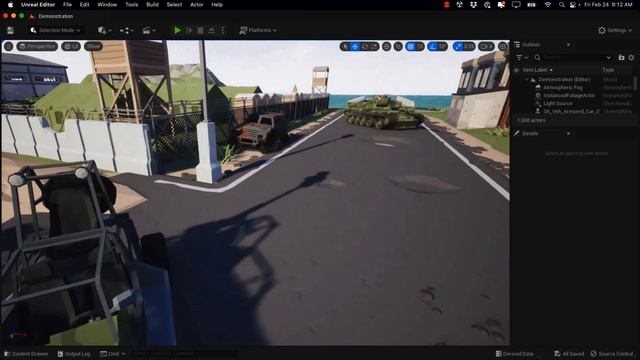Choose the Select objects tool in viewport
This screenshot has height=360, width=640.
coord(345,47)
